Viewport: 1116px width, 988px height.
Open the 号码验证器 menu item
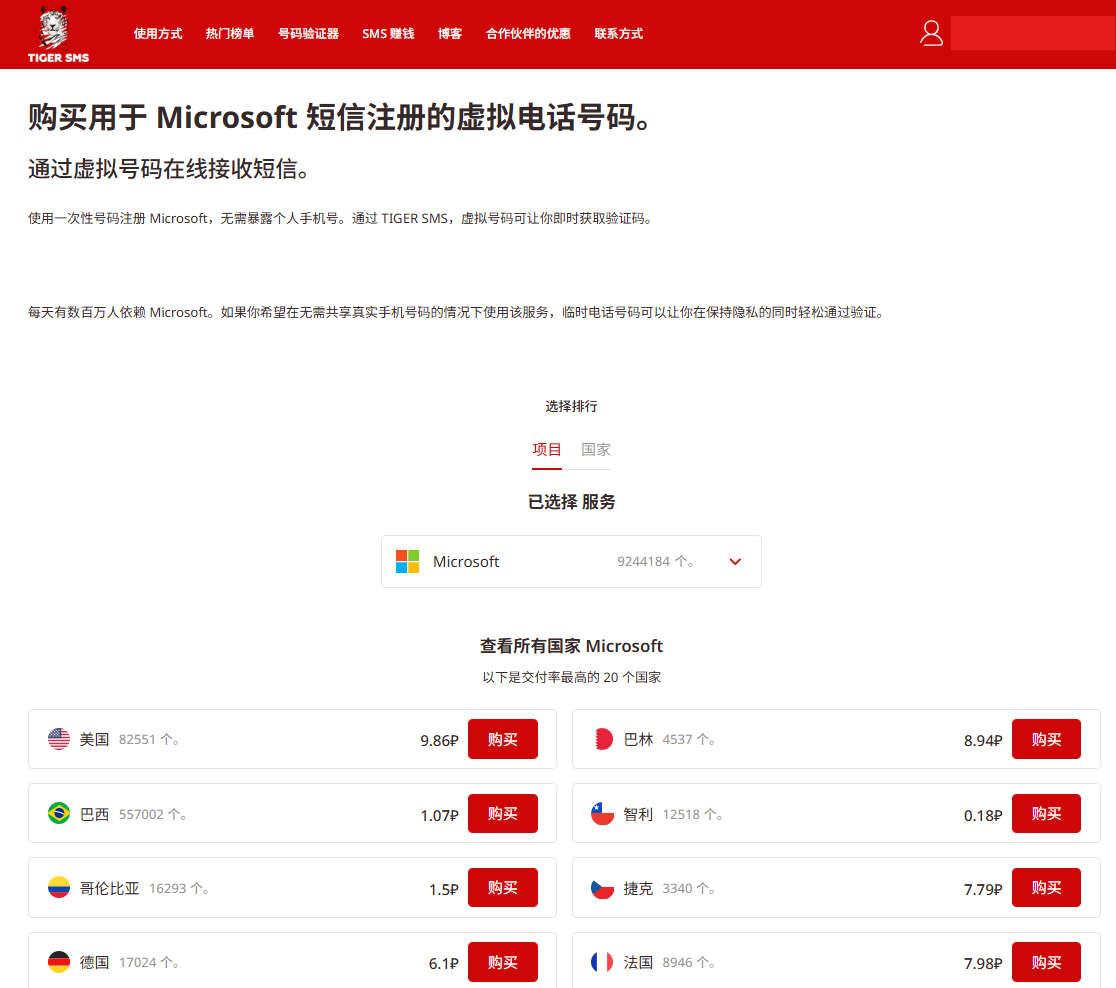(x=308, y=33)
